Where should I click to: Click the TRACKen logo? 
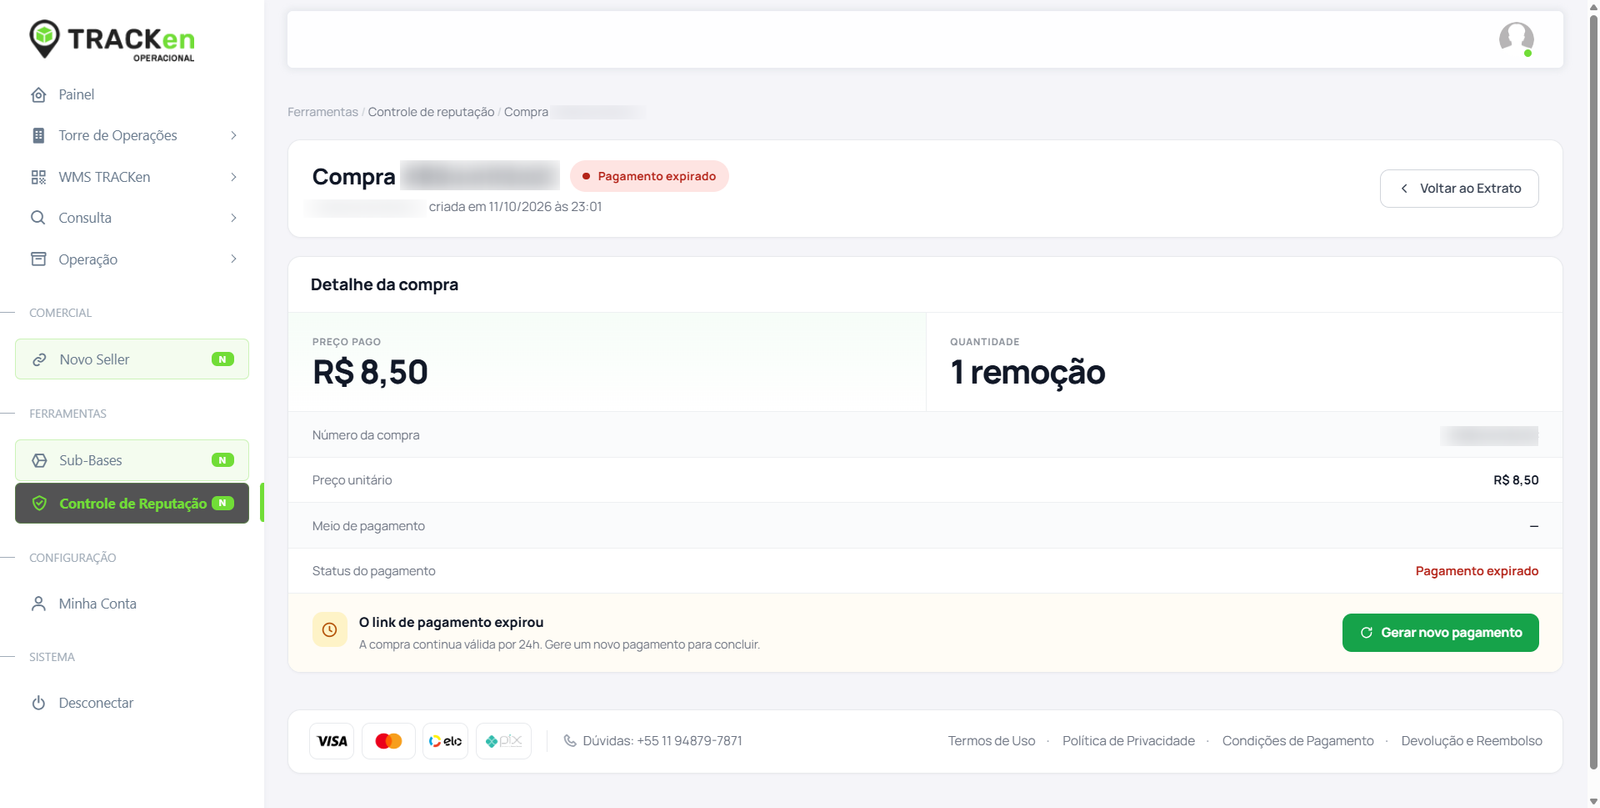[112, 40]
